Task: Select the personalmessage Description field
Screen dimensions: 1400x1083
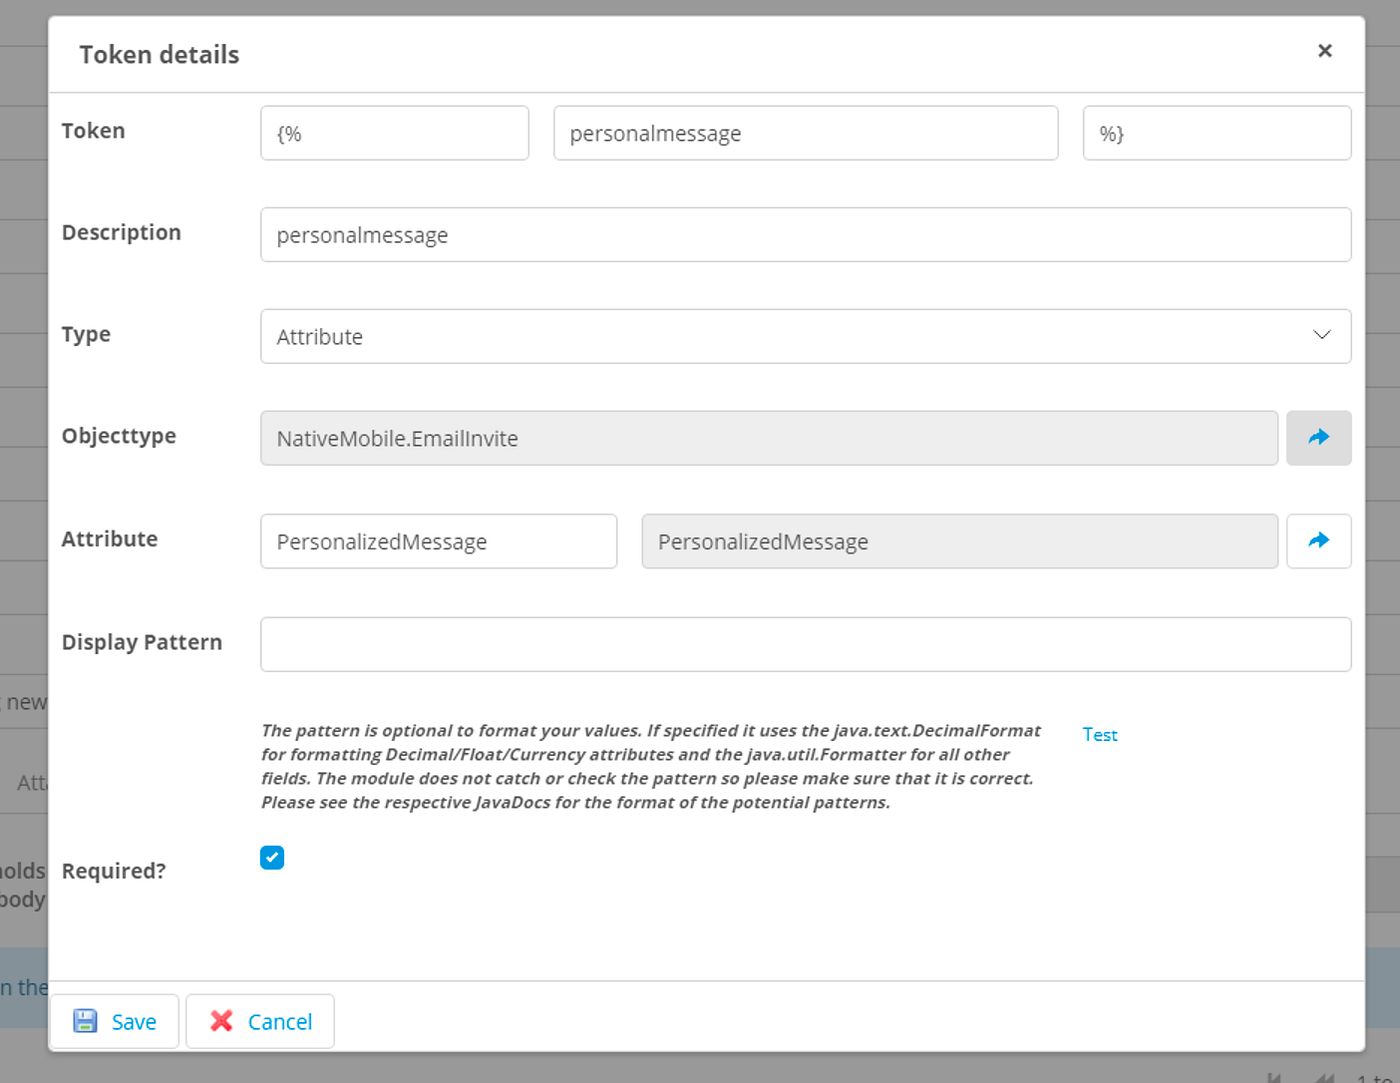Action: [x=805, y=234]
